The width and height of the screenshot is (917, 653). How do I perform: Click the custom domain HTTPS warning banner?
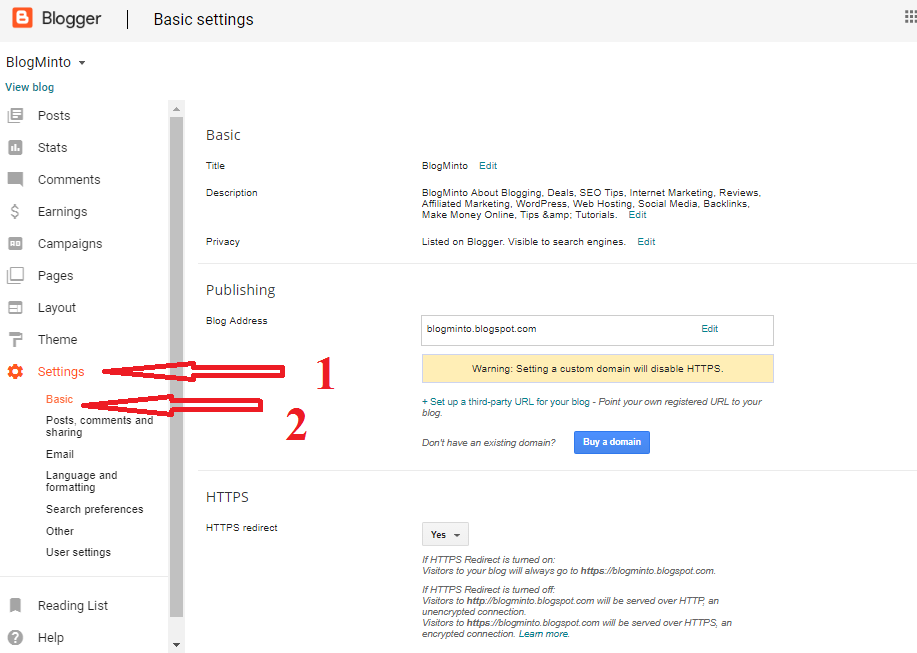pyautogui.click(x=597, y=368)
